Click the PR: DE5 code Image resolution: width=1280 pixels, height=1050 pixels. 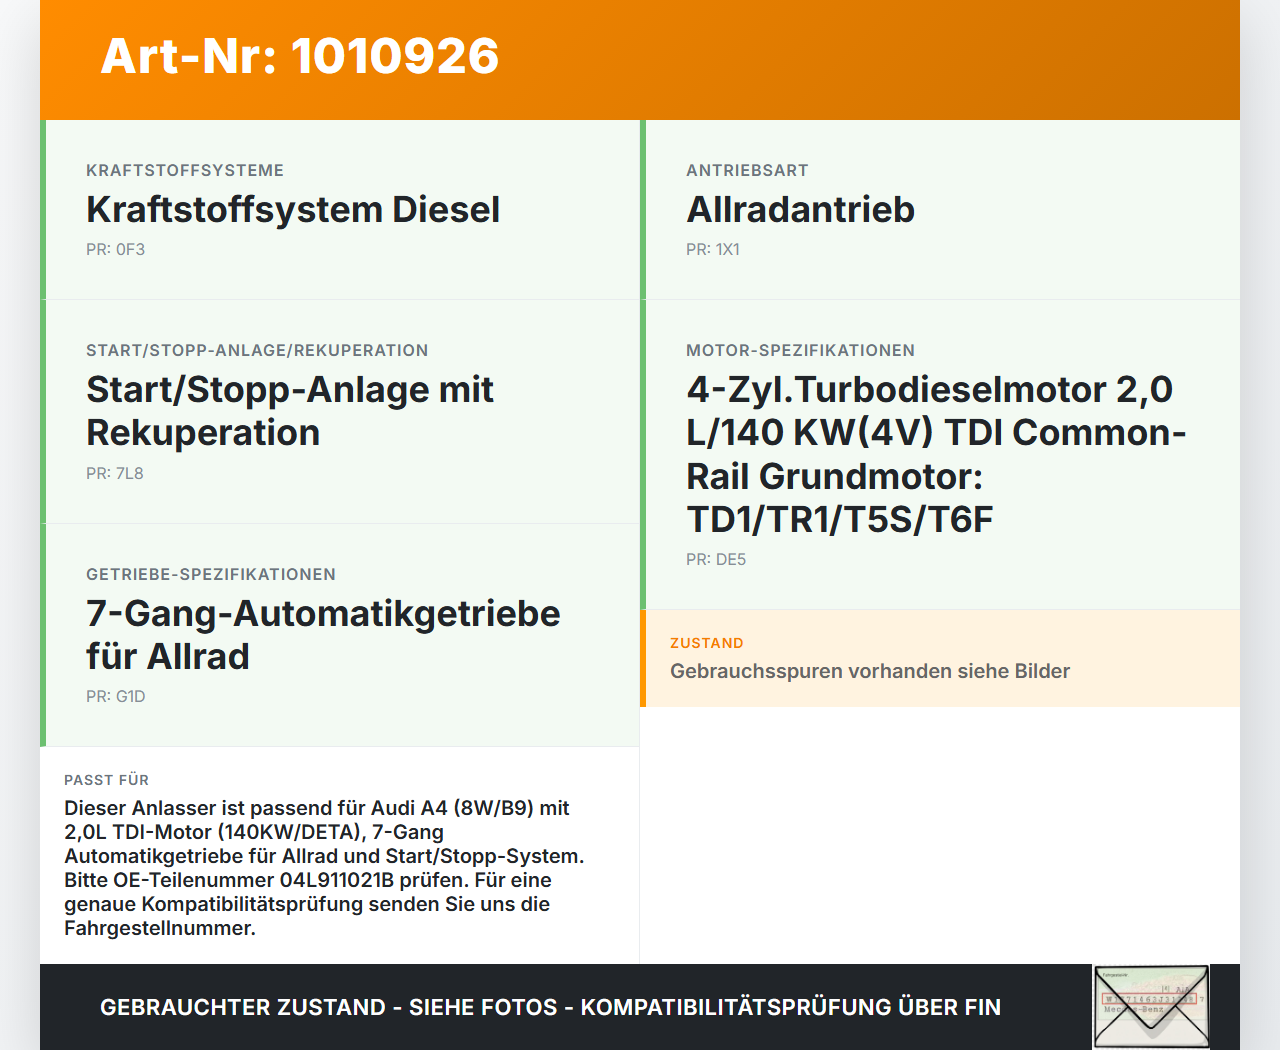coord(716,560)
